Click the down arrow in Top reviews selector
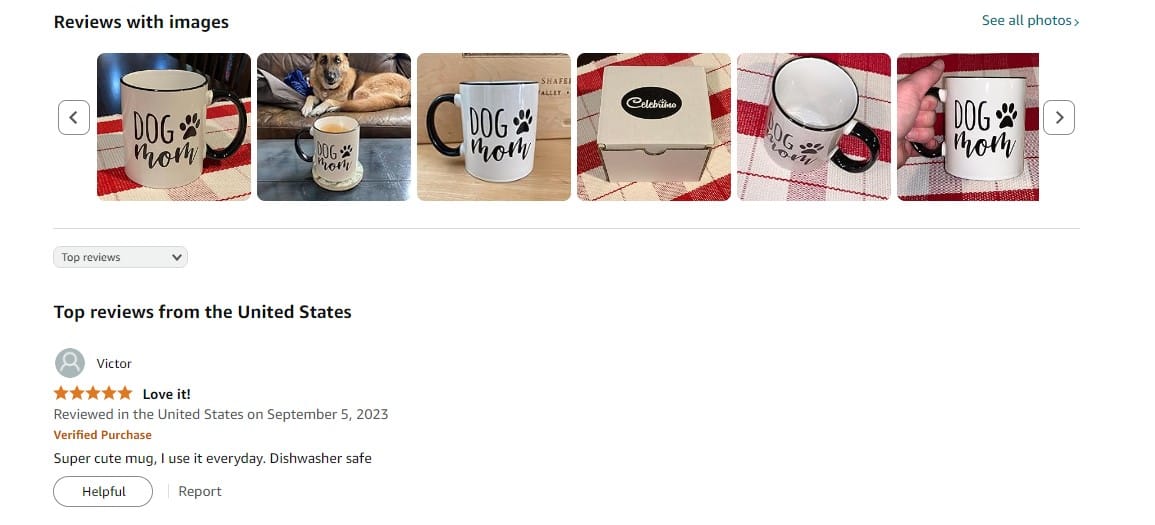 (x=177, y=257)
